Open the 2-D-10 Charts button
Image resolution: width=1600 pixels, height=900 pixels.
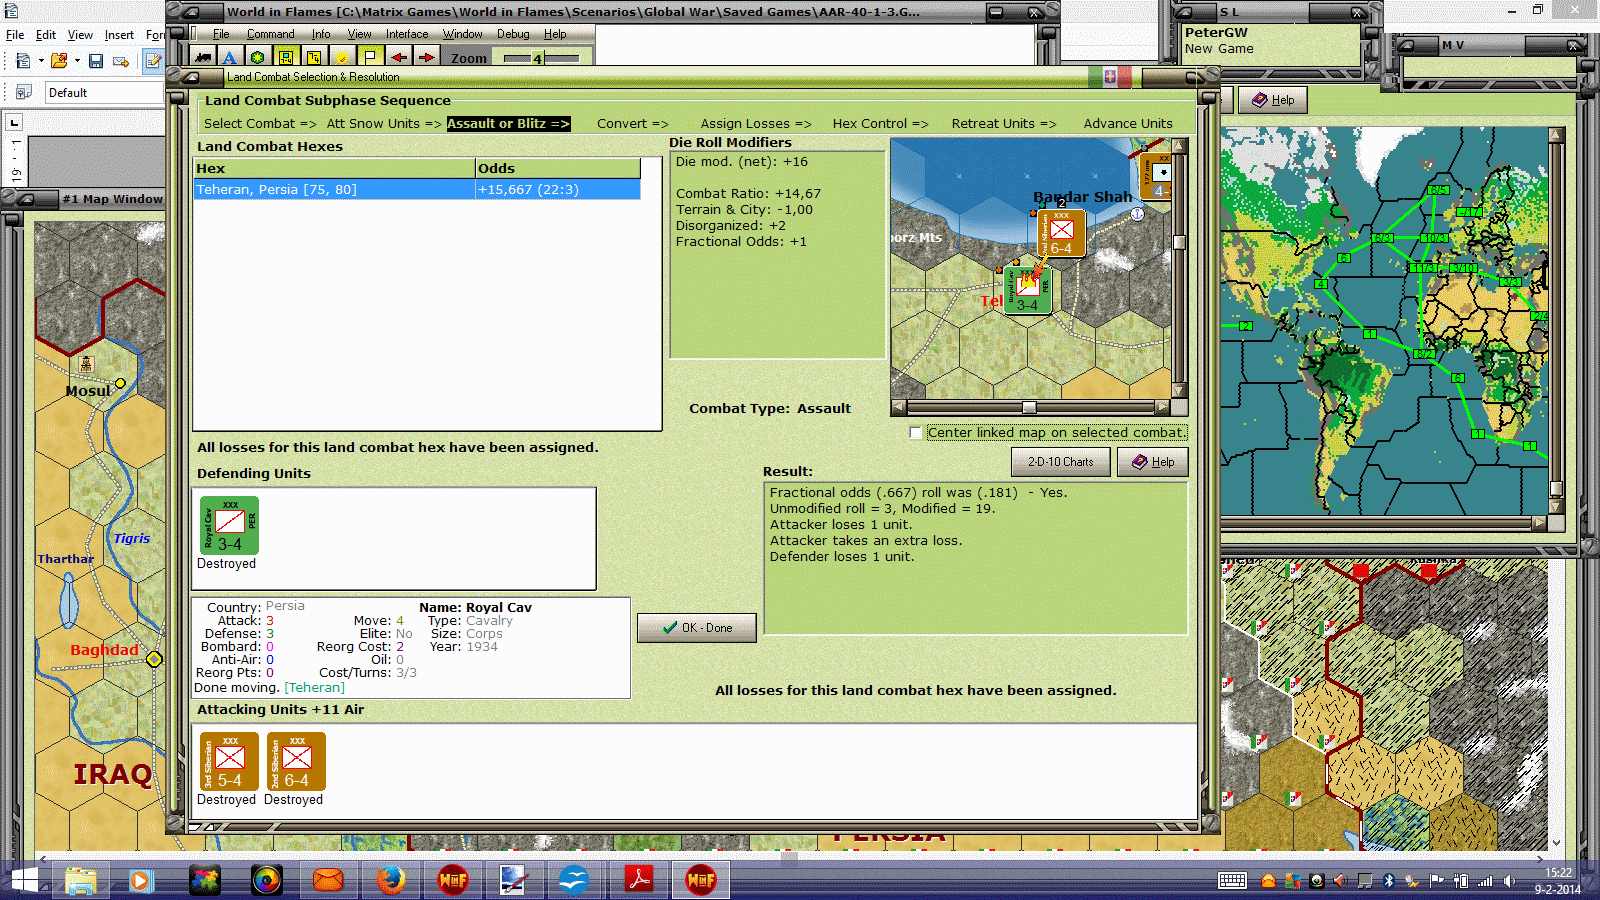coord(1061,462)
